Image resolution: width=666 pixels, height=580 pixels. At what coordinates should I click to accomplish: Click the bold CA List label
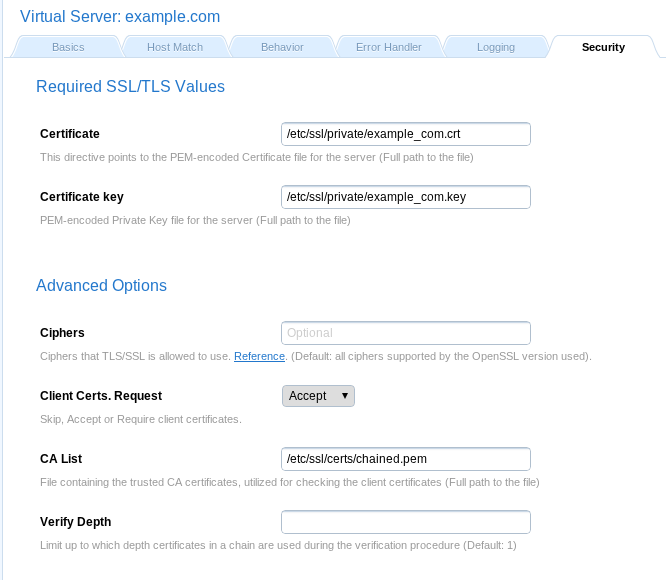(x=61, y=459)
